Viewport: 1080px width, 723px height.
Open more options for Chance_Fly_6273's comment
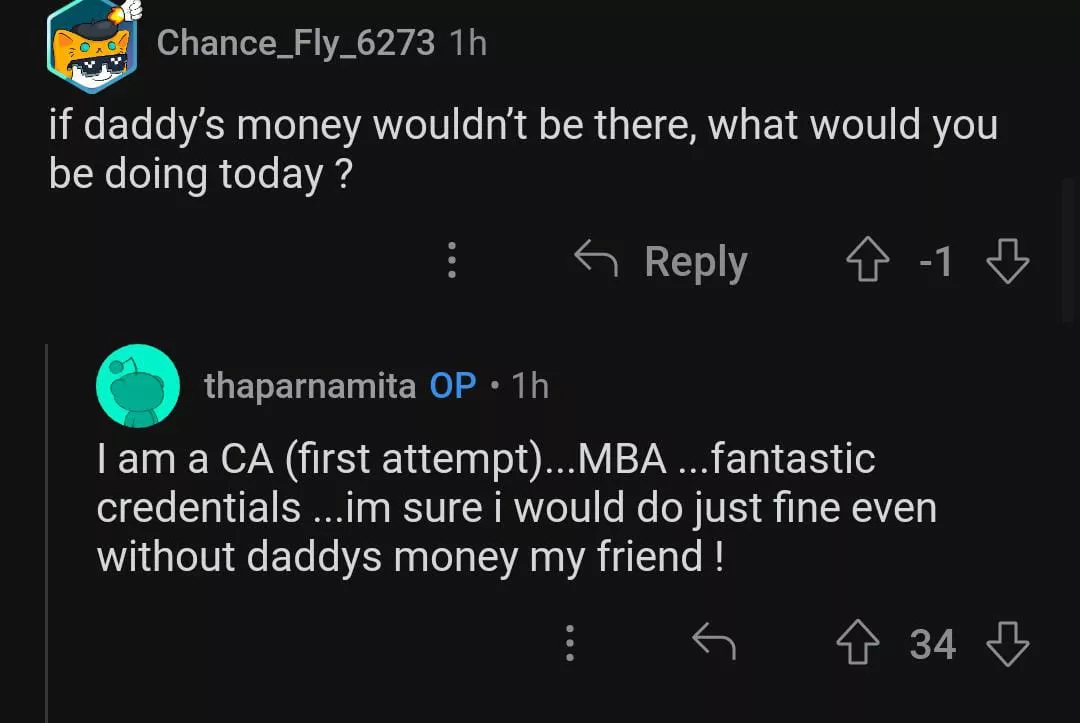[x=452, y=261]
